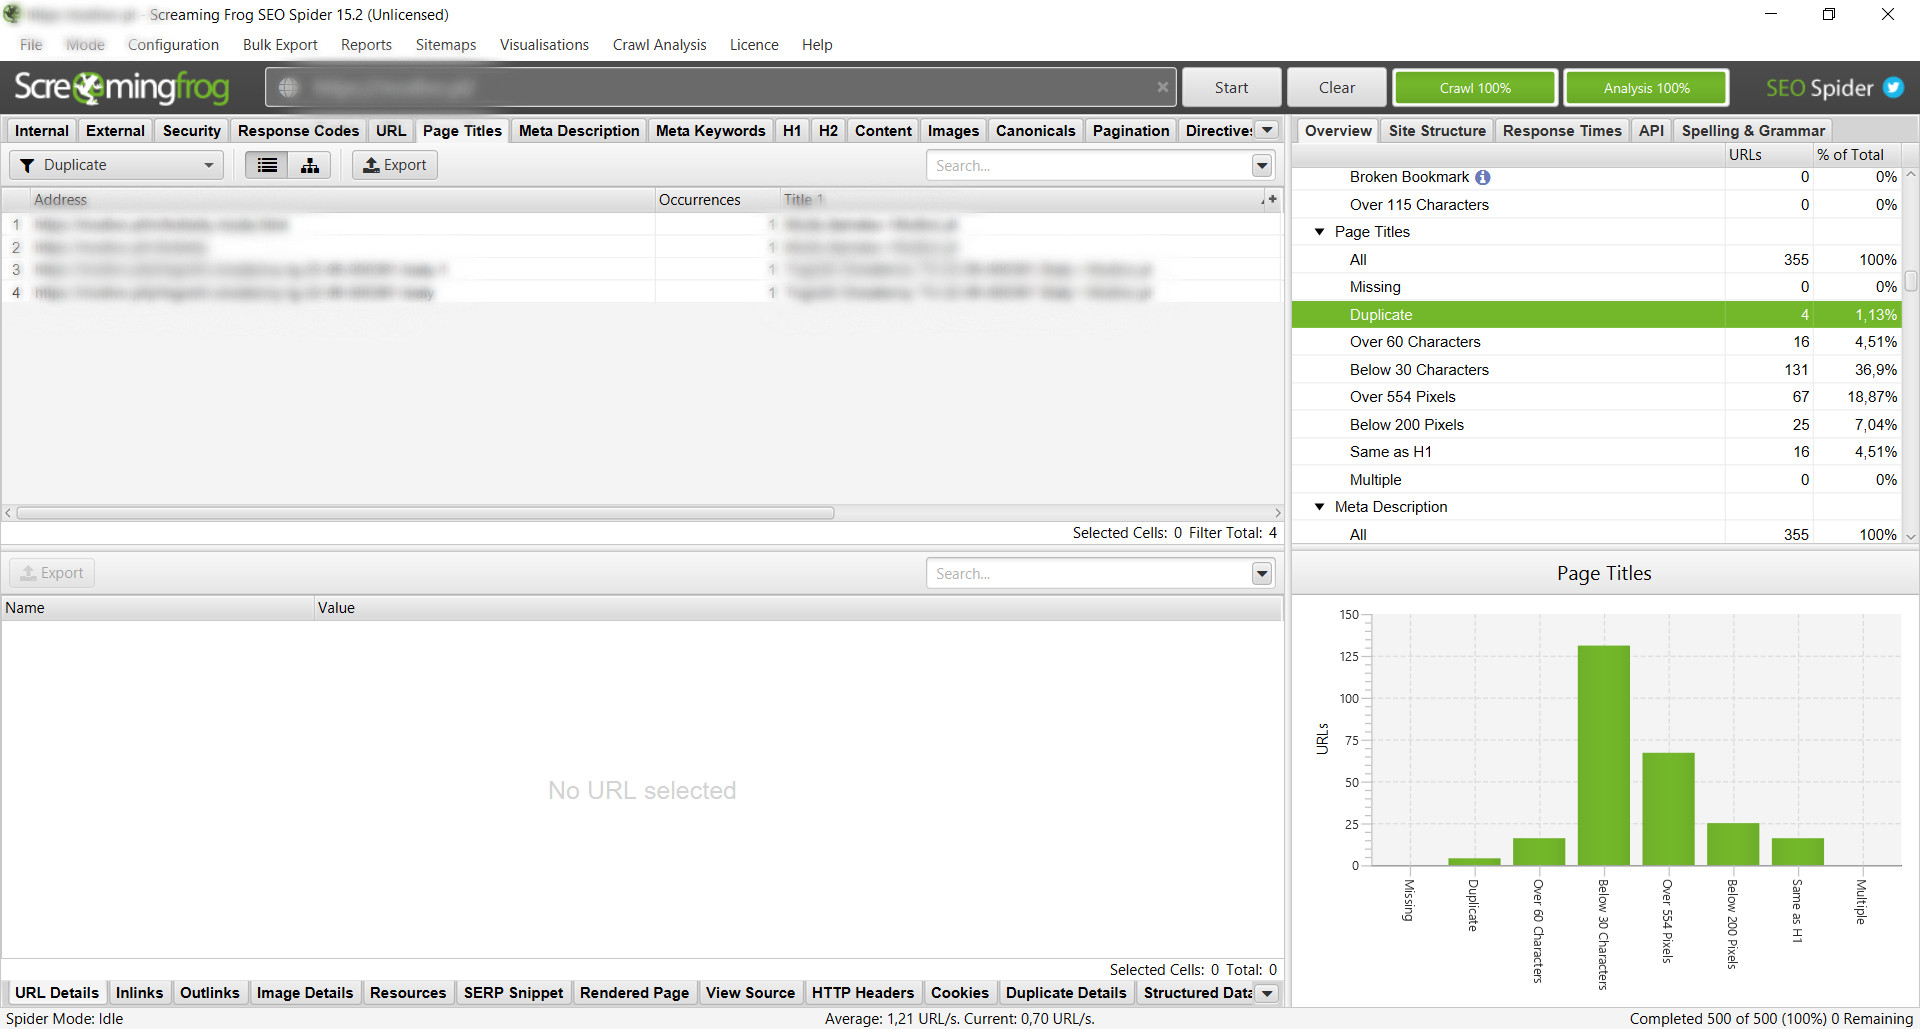Show more top tabs overflow arrow
This screenshot has width=1920, height=1029.
click(x=1268, y=130)
